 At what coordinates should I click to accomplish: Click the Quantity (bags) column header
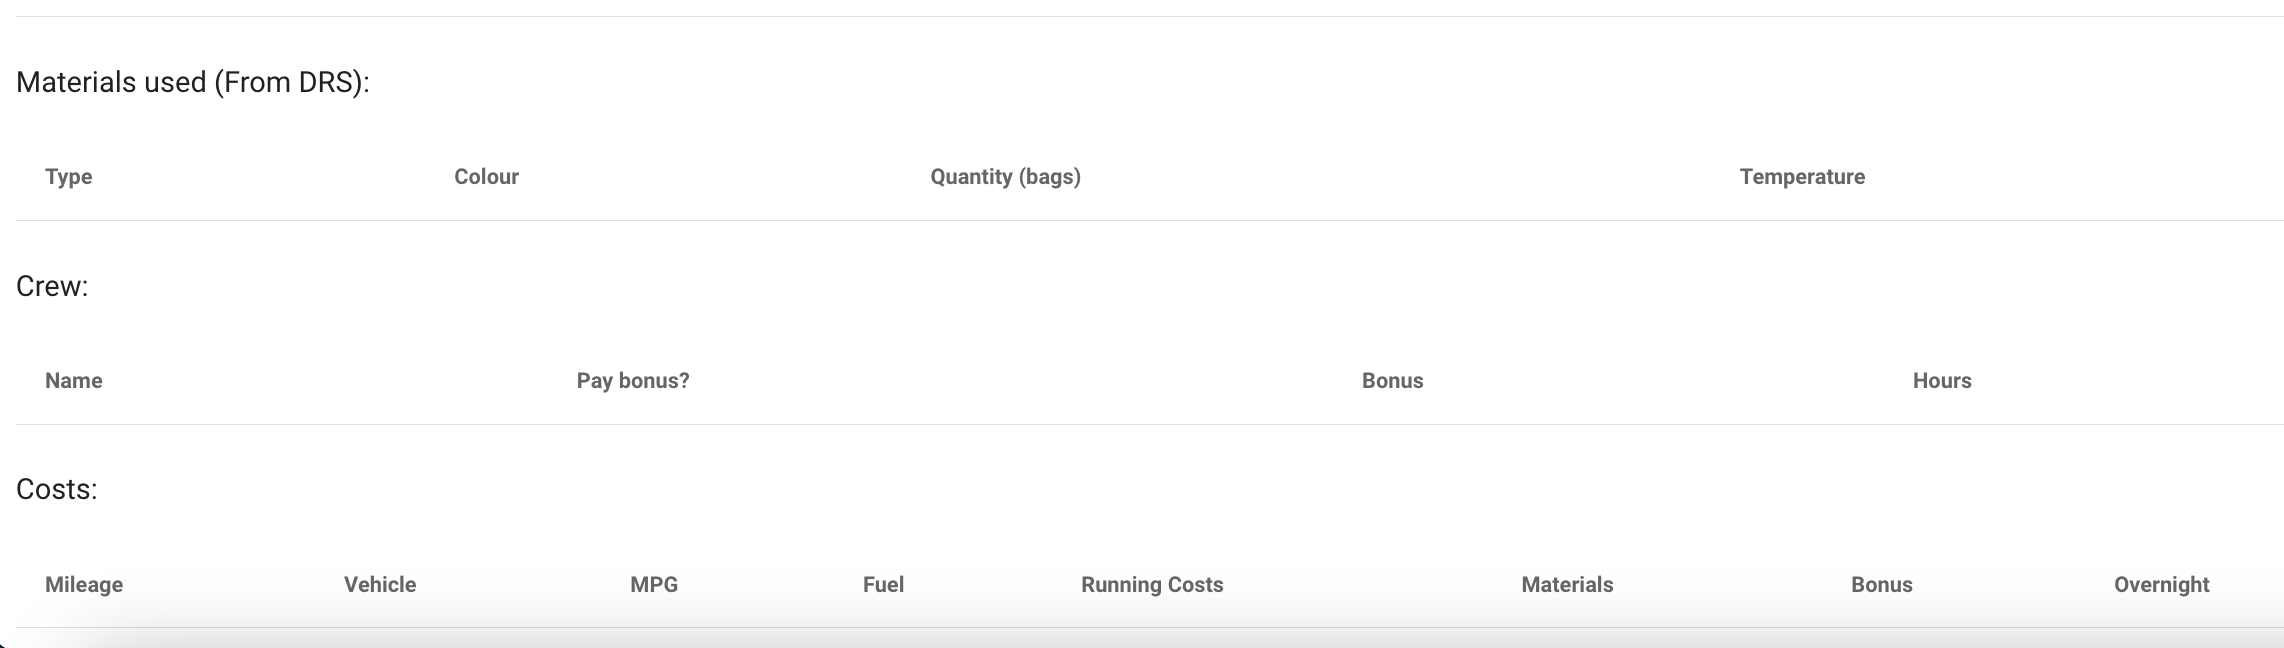(x=1005, y=177)
